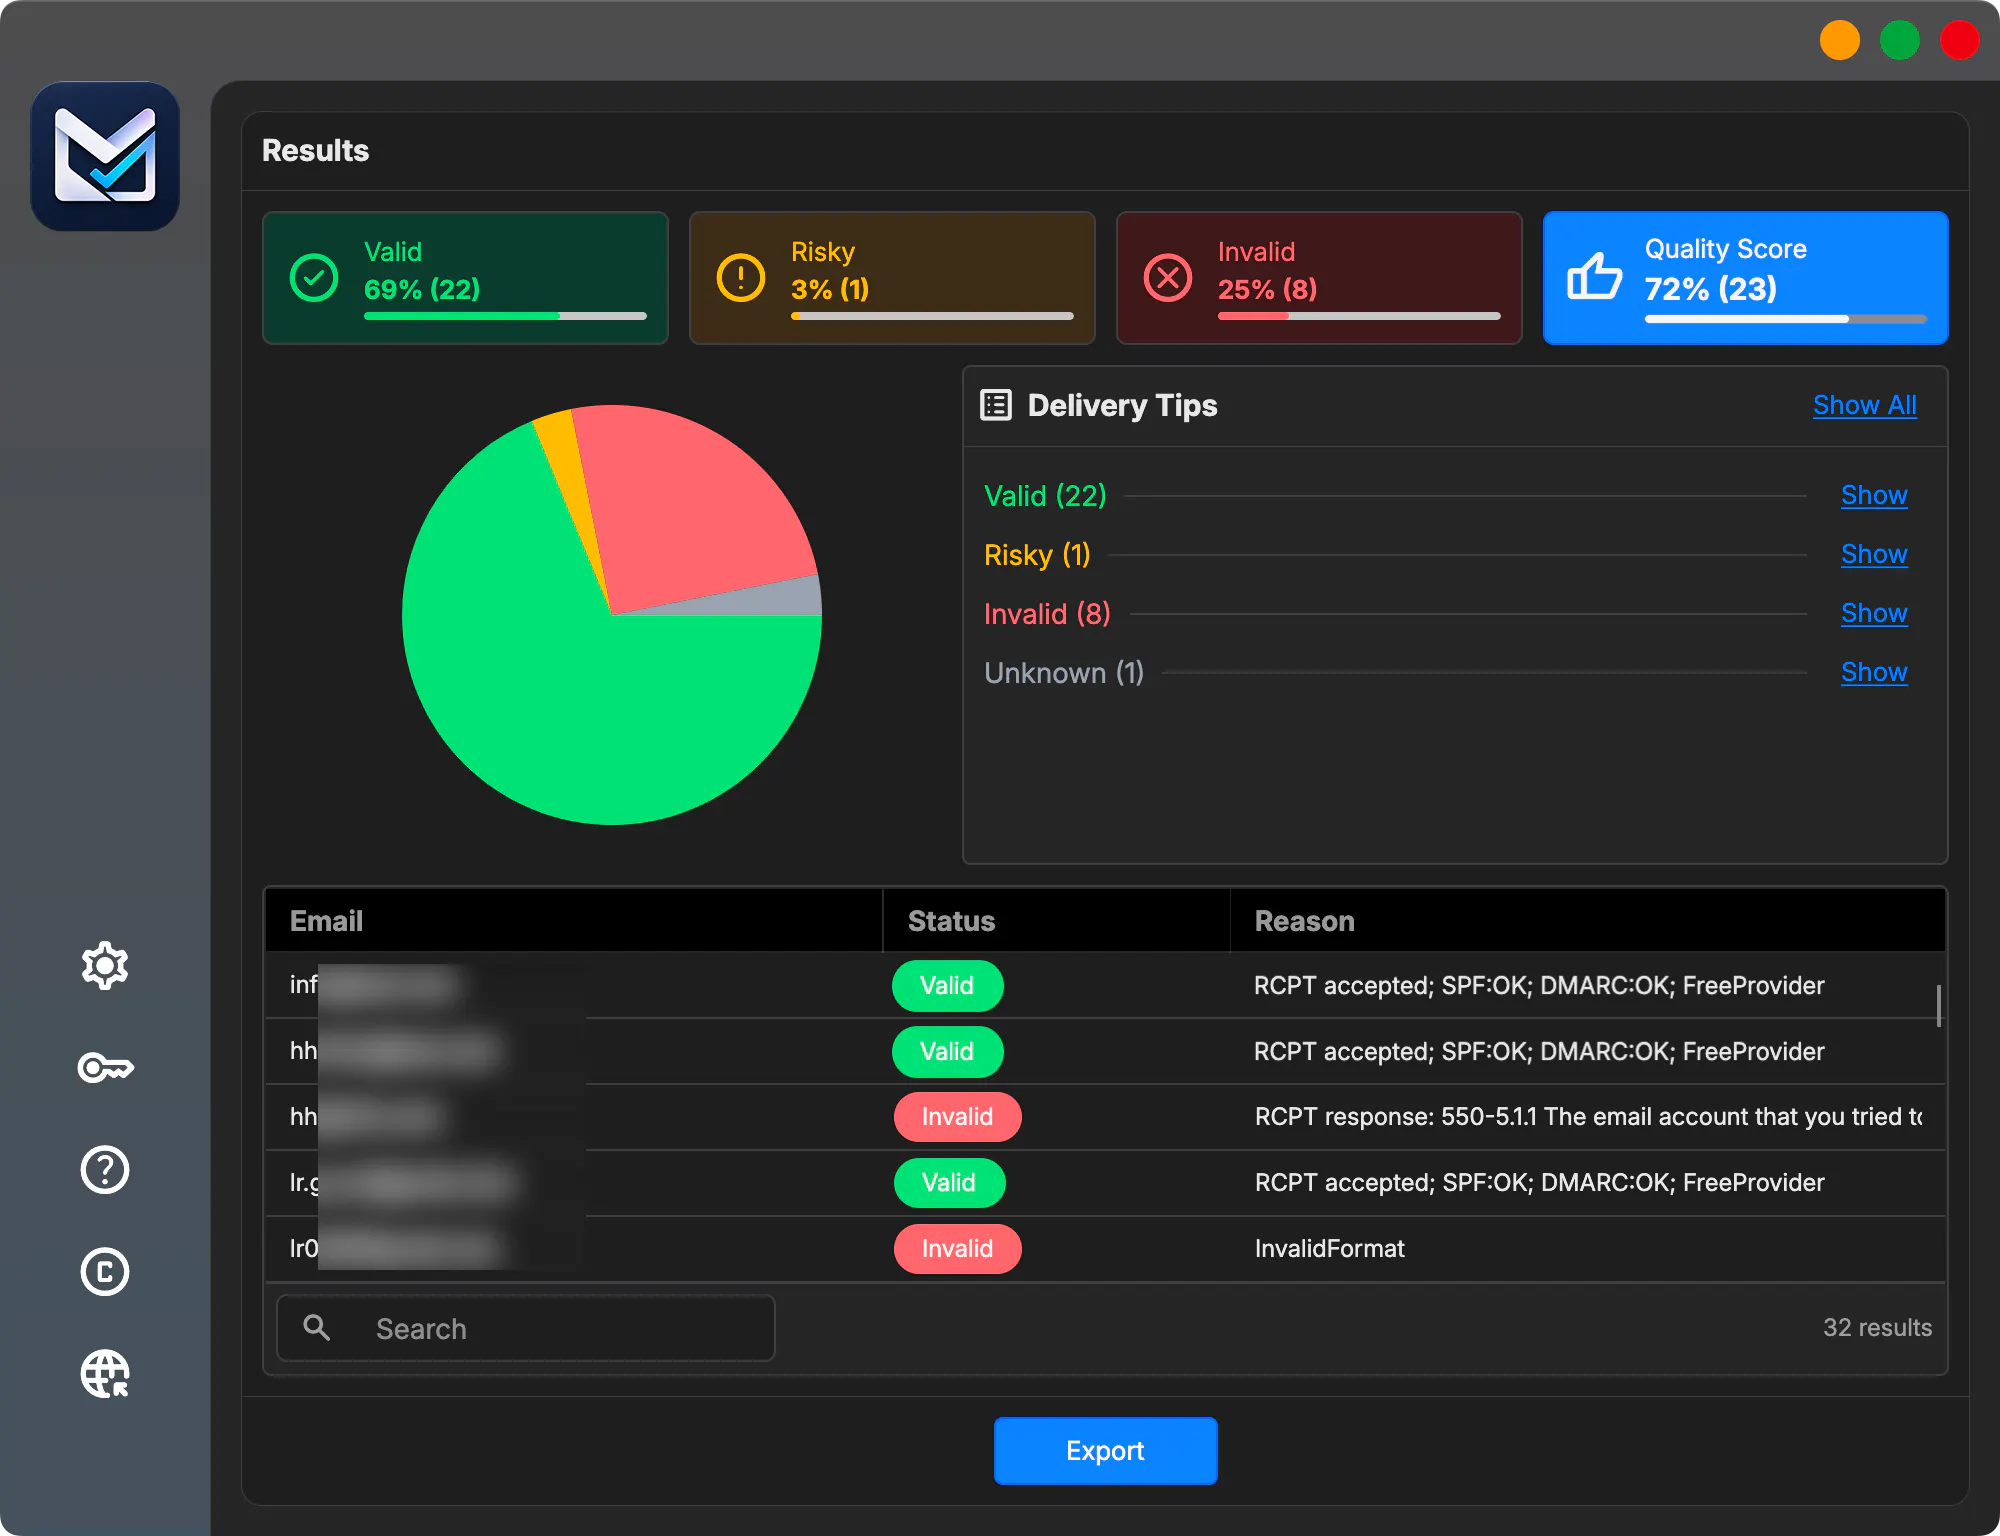Click the green window control button
Image resolution: width=2000 pixels, height=1536 pixels.
pos(1899,41)
